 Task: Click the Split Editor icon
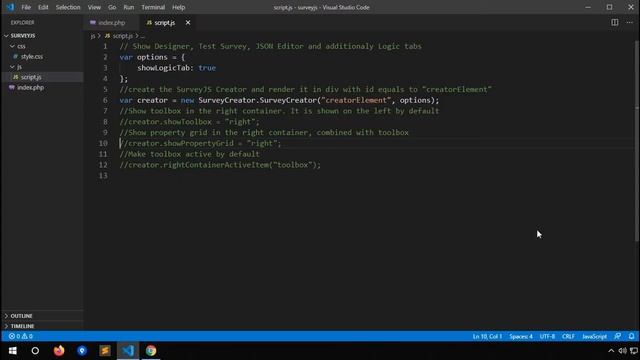click(614, 22)
